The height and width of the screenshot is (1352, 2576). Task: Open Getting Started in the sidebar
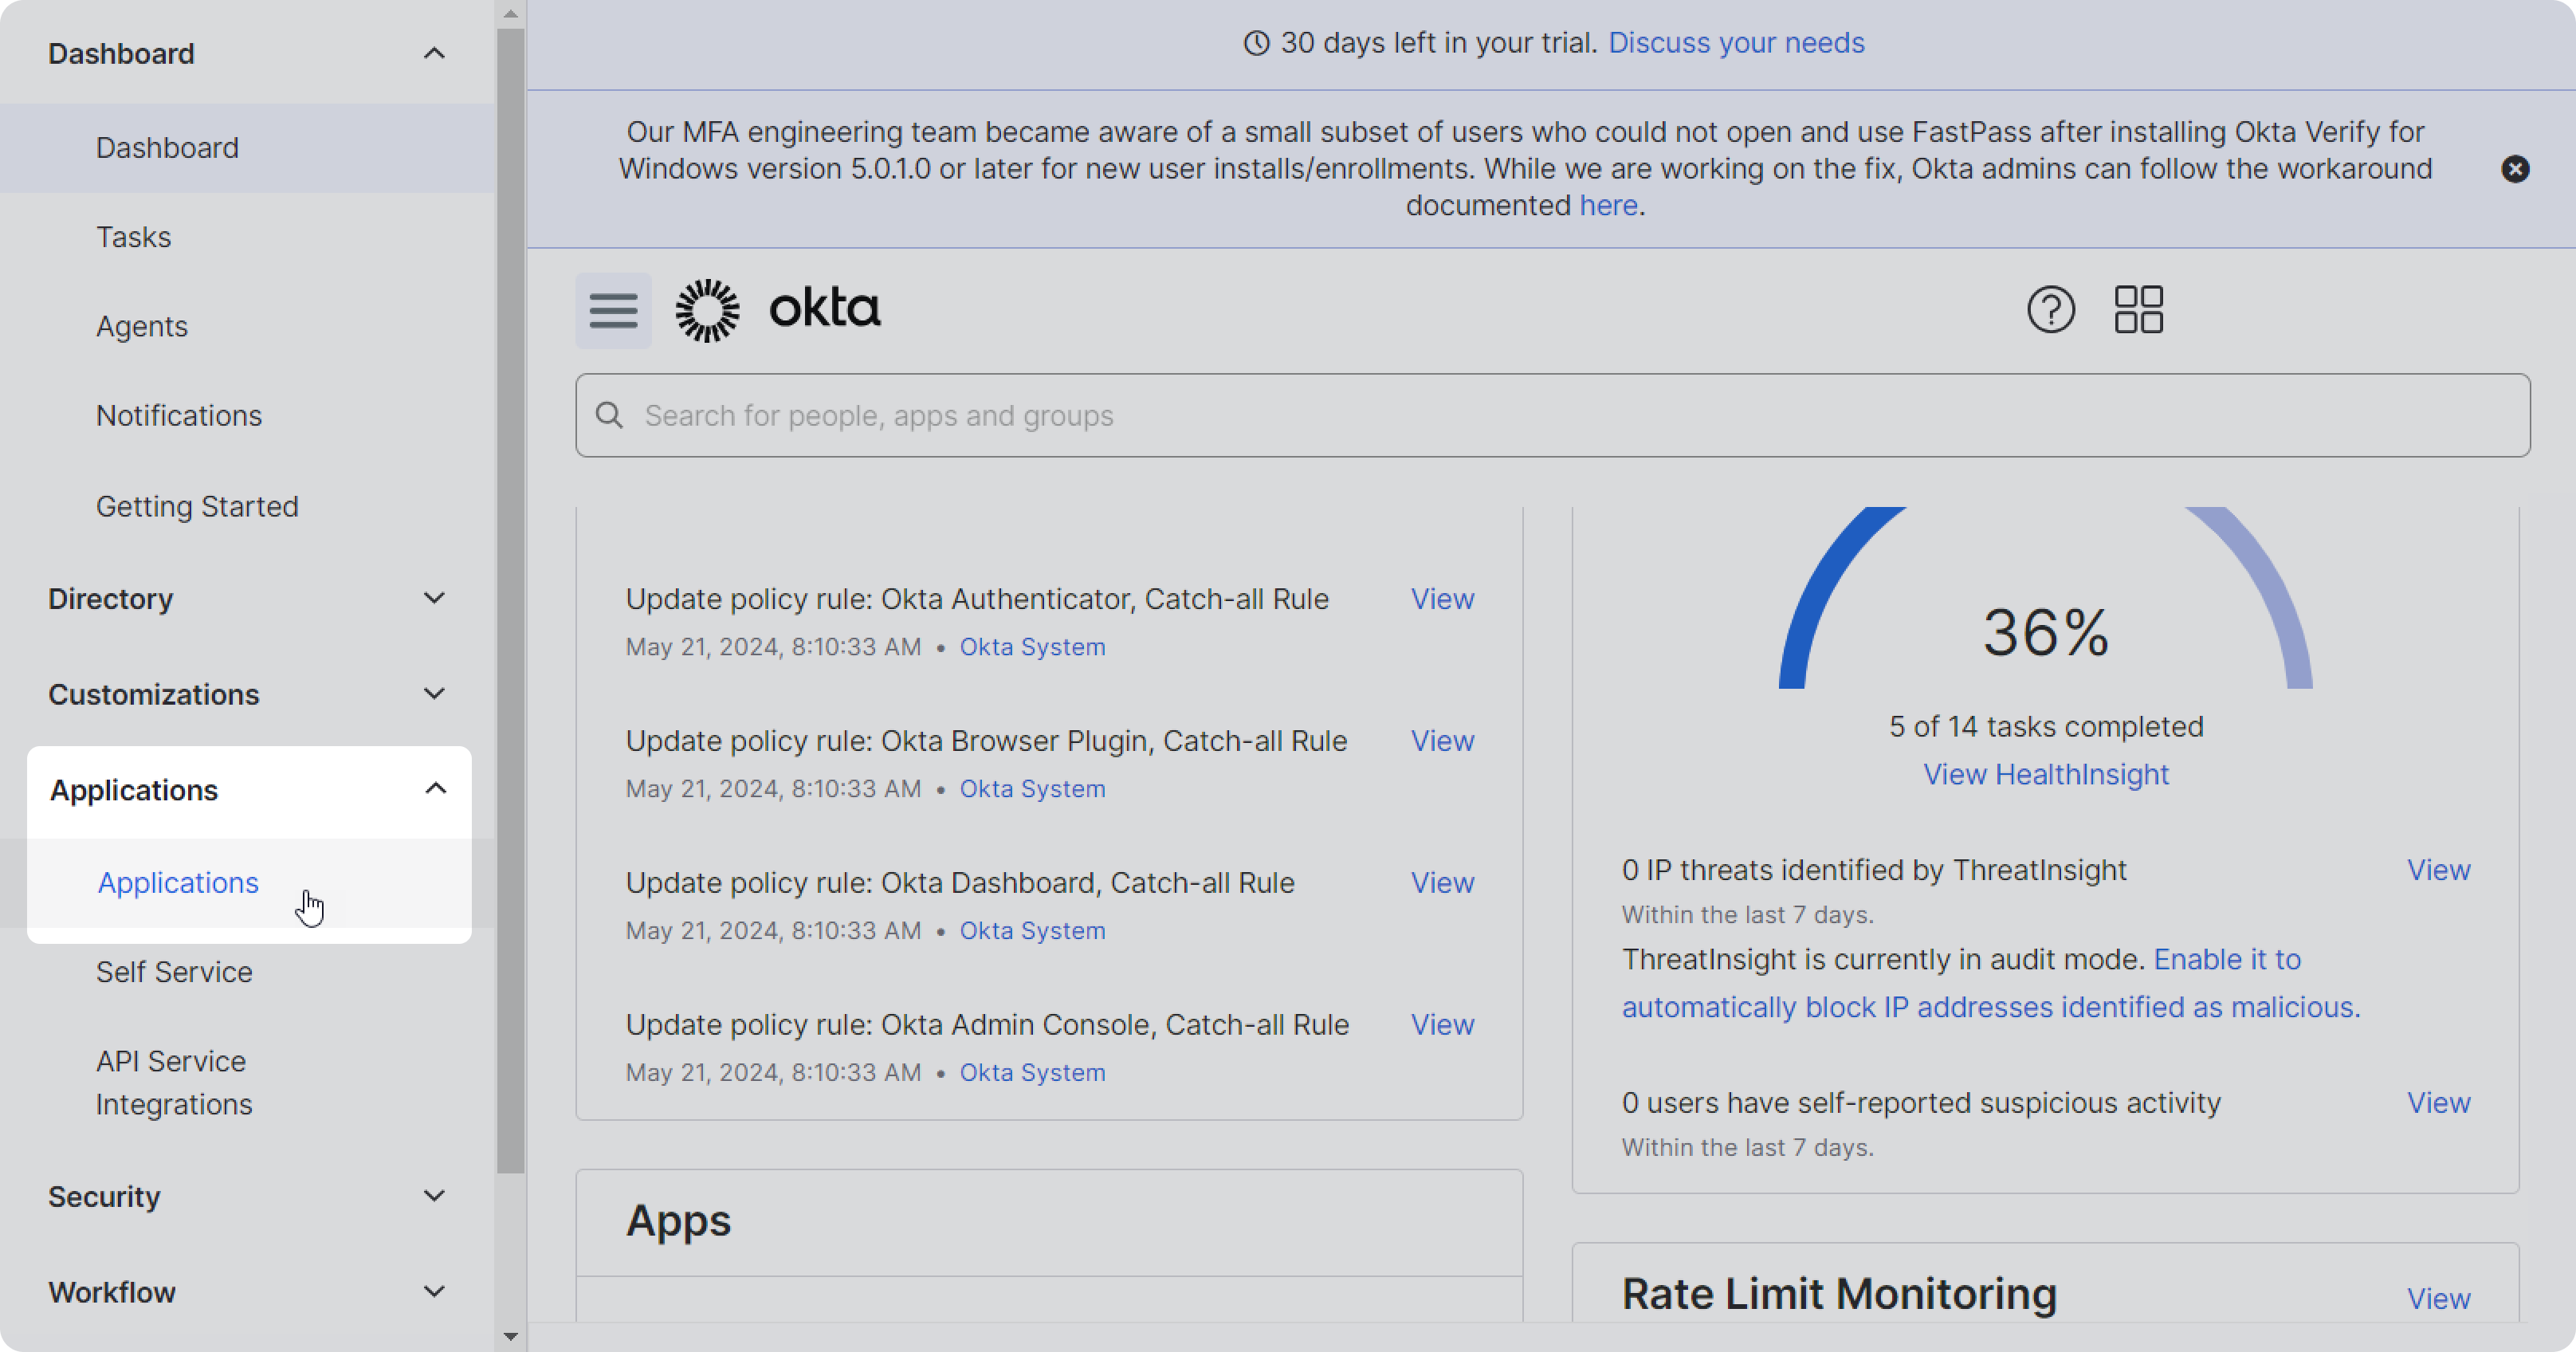tap(197, 506)
